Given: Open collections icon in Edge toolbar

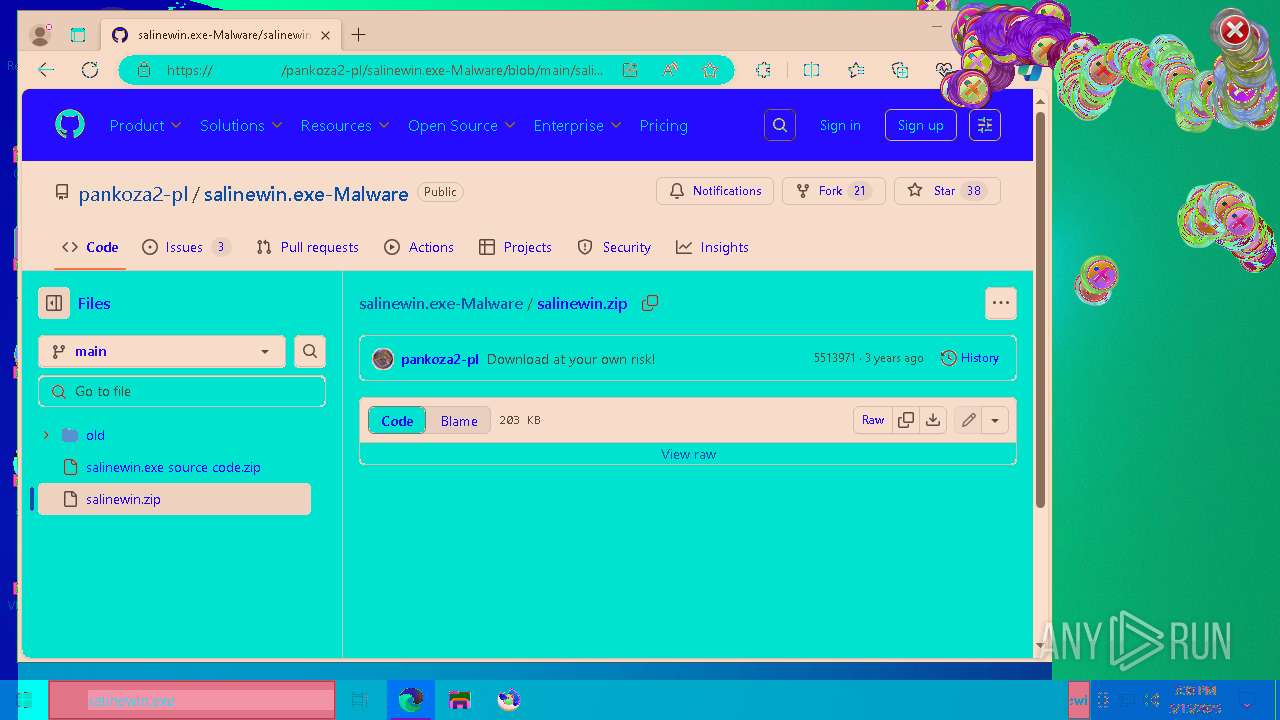Looking at the screenshot, I should (900, 70).
